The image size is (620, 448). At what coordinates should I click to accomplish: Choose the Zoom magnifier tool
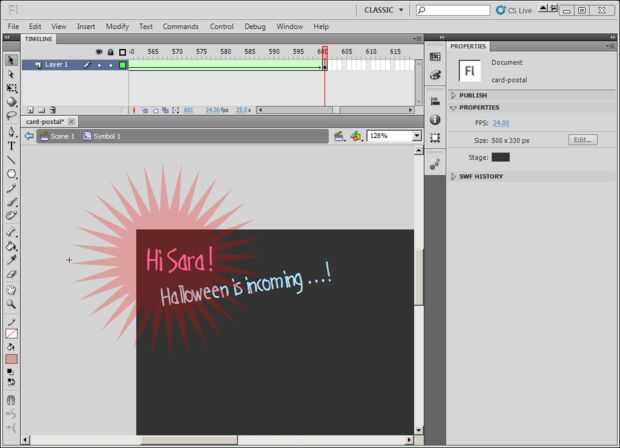click(x=11, y=304)
